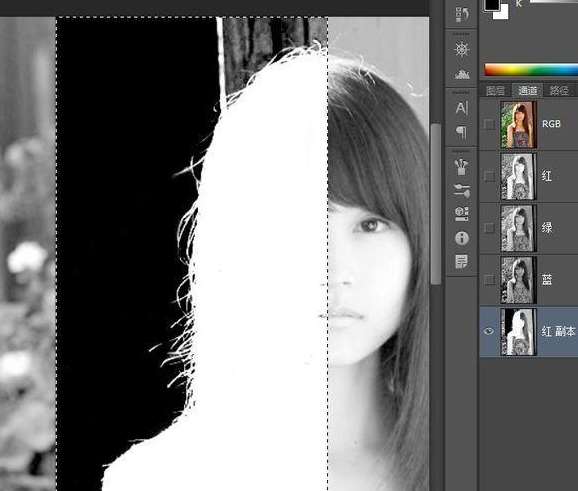Open the Adjustments panel sun icon
The width and height of the screenshot is (578, 491).
[462, 49]
